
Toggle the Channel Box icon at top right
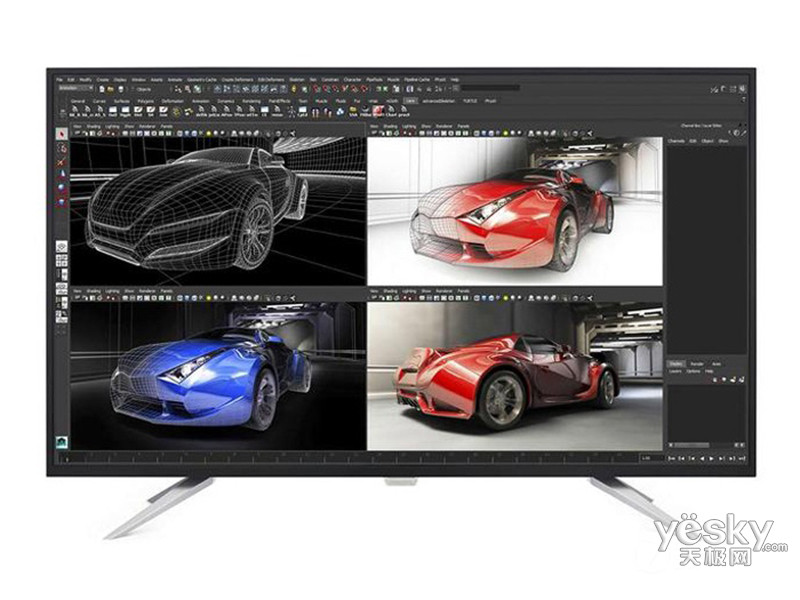point(742,89)
